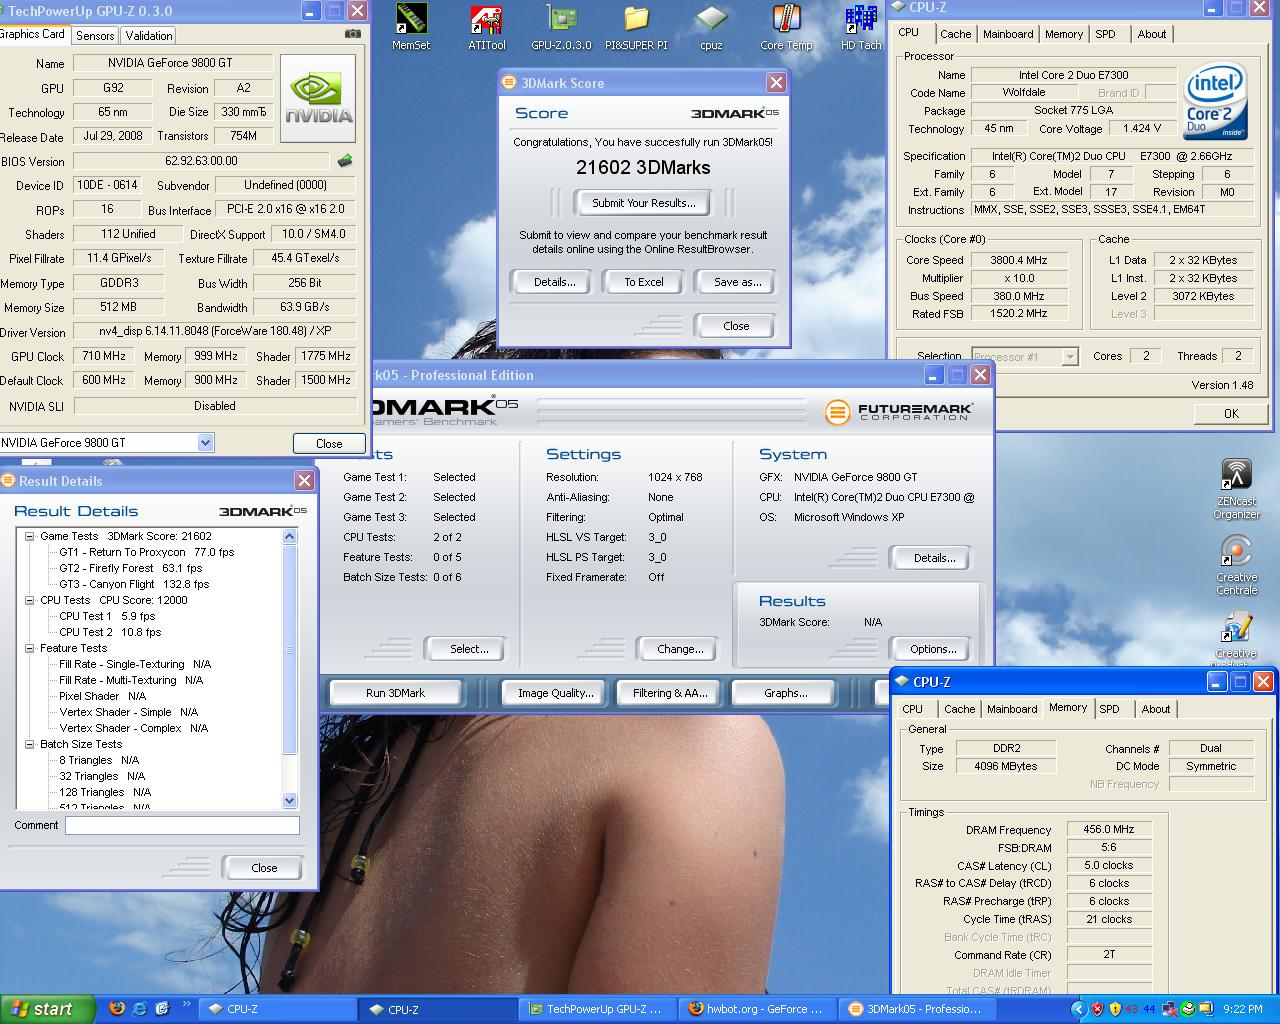Open Filtering & AA settings
The height and width of the screenshot is (1024, 1280).
[x=670, y=693]
